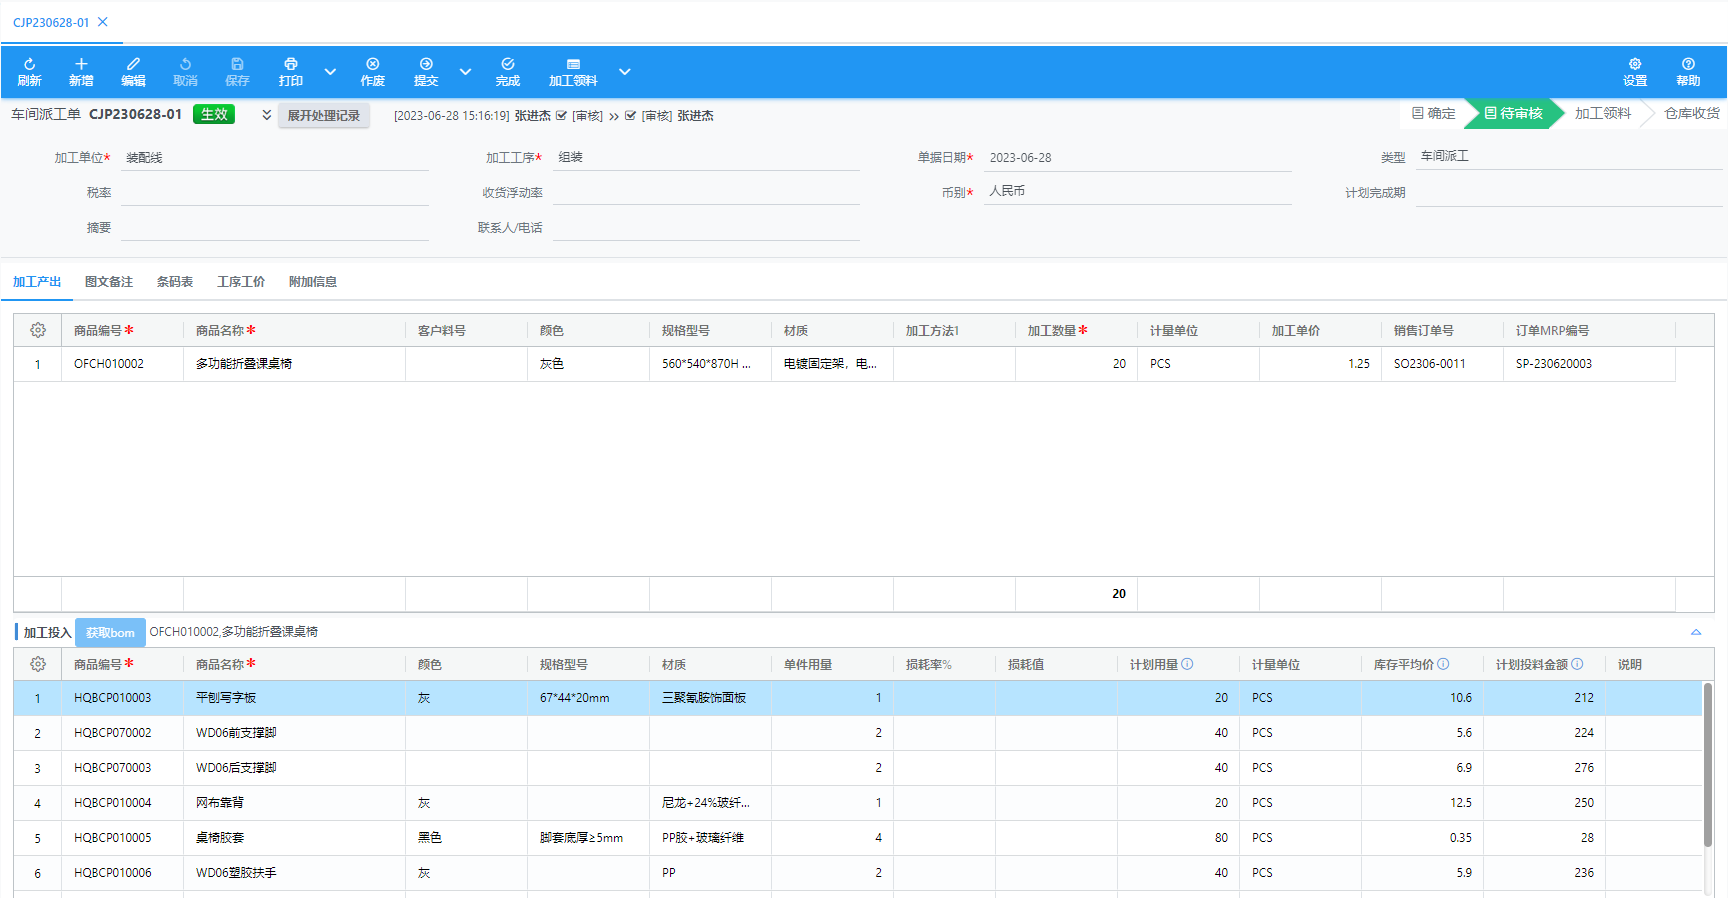Expand the dropdown arrow next to 提交
Viewport: 1728px width, 898px height.
[x=465, y=72]
